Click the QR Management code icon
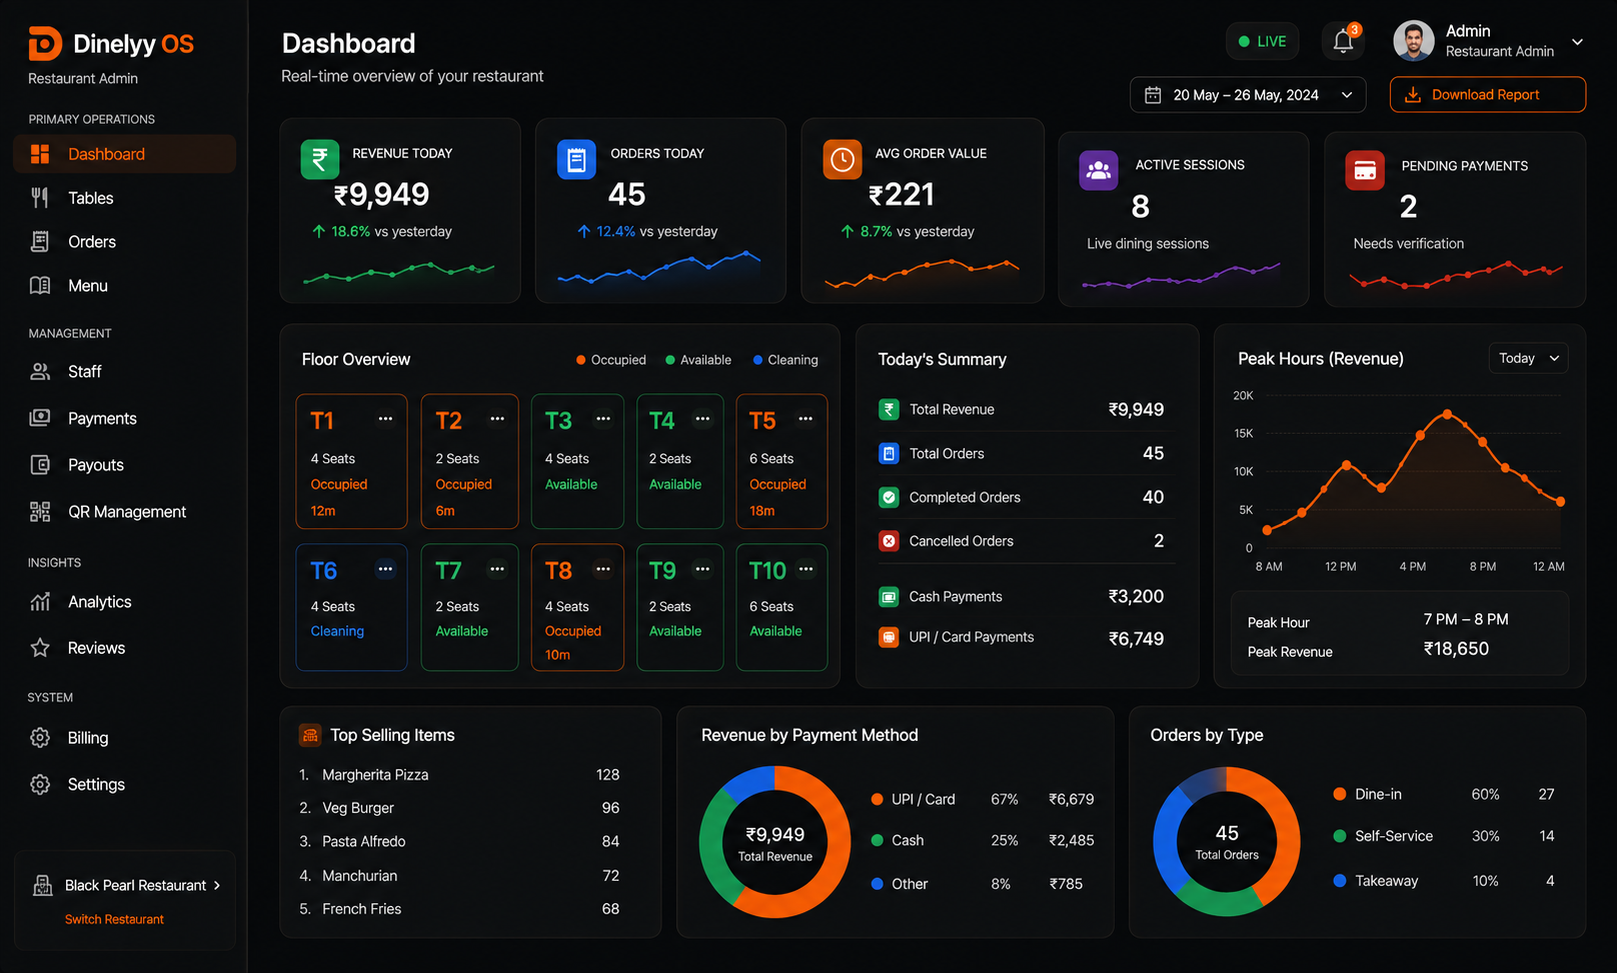 tap(40, 512)
